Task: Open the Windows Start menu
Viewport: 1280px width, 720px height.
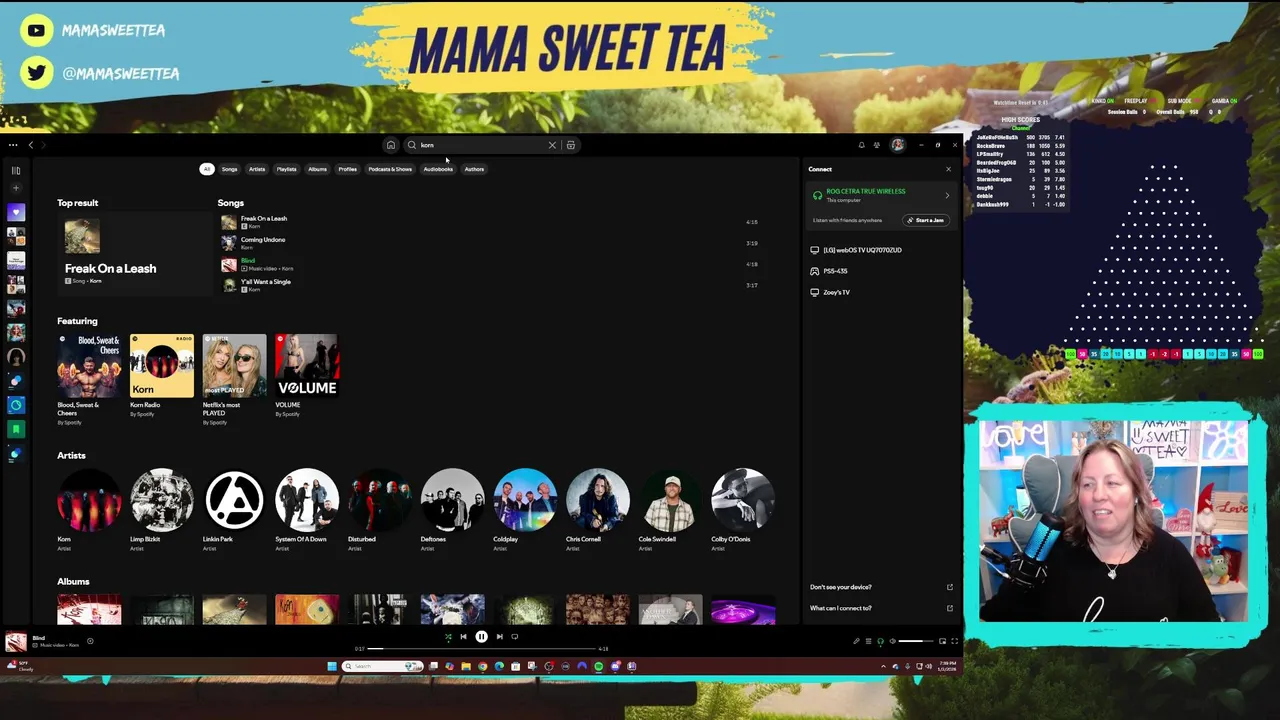Action: 332,666
